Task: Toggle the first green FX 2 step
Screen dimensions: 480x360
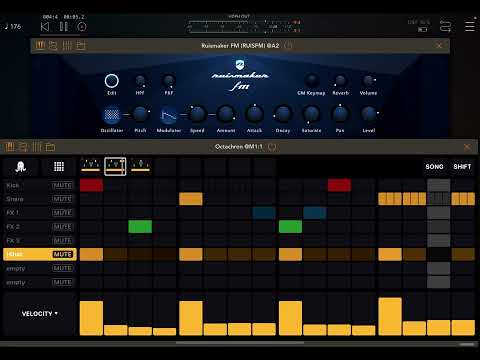Action: [140, 227]
